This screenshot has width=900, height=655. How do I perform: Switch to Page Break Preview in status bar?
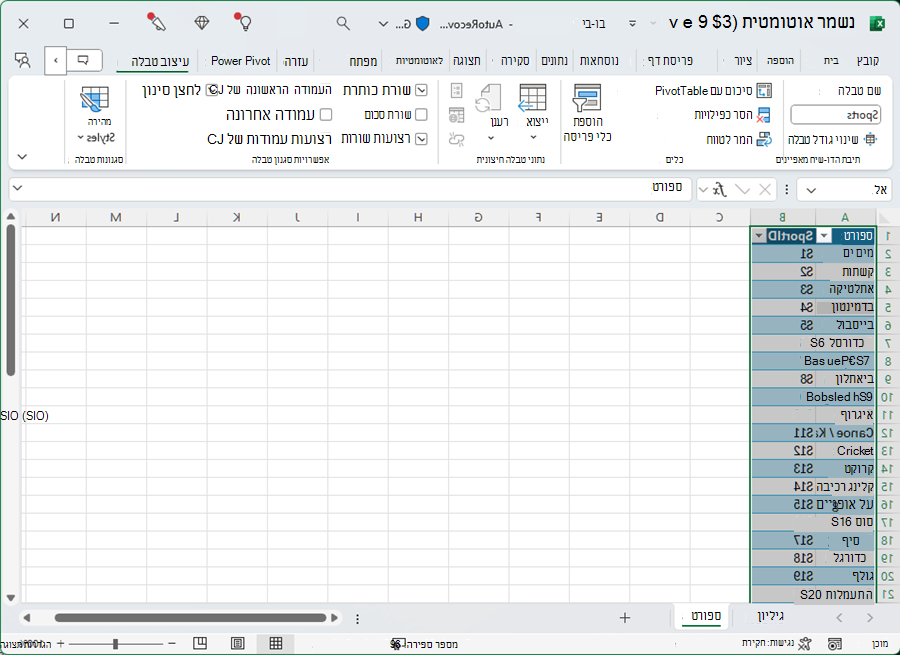click(x=200, y=643)
